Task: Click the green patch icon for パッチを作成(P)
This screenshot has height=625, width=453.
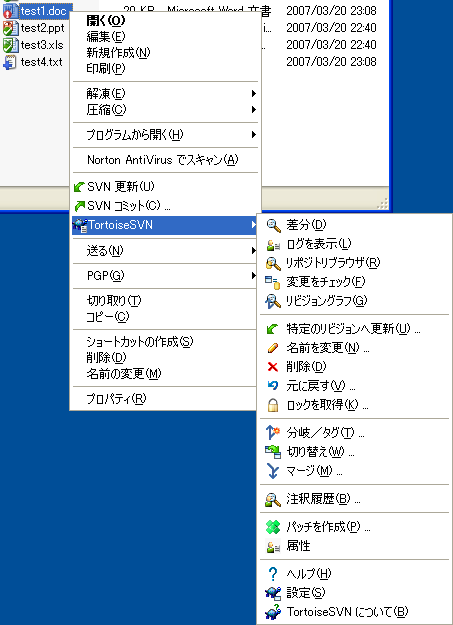Action: (x=273, y=527)
